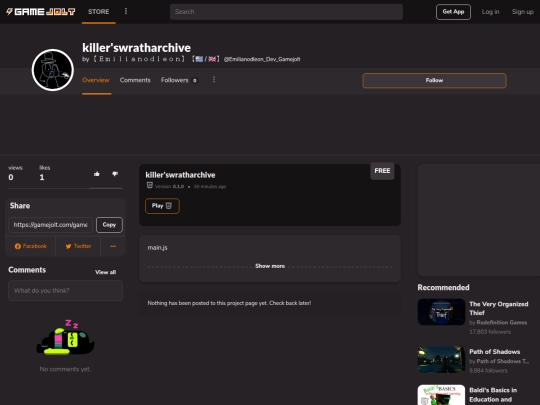Click the FREE price tag

point(382,171)
